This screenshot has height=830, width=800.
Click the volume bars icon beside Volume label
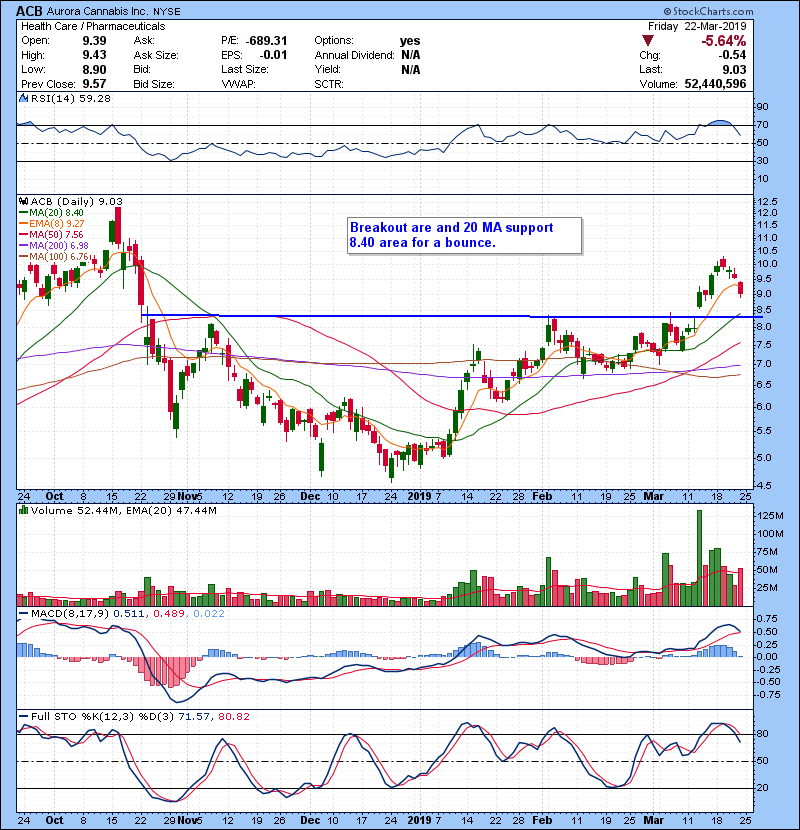pyautogui.click(x=24, y=511)
